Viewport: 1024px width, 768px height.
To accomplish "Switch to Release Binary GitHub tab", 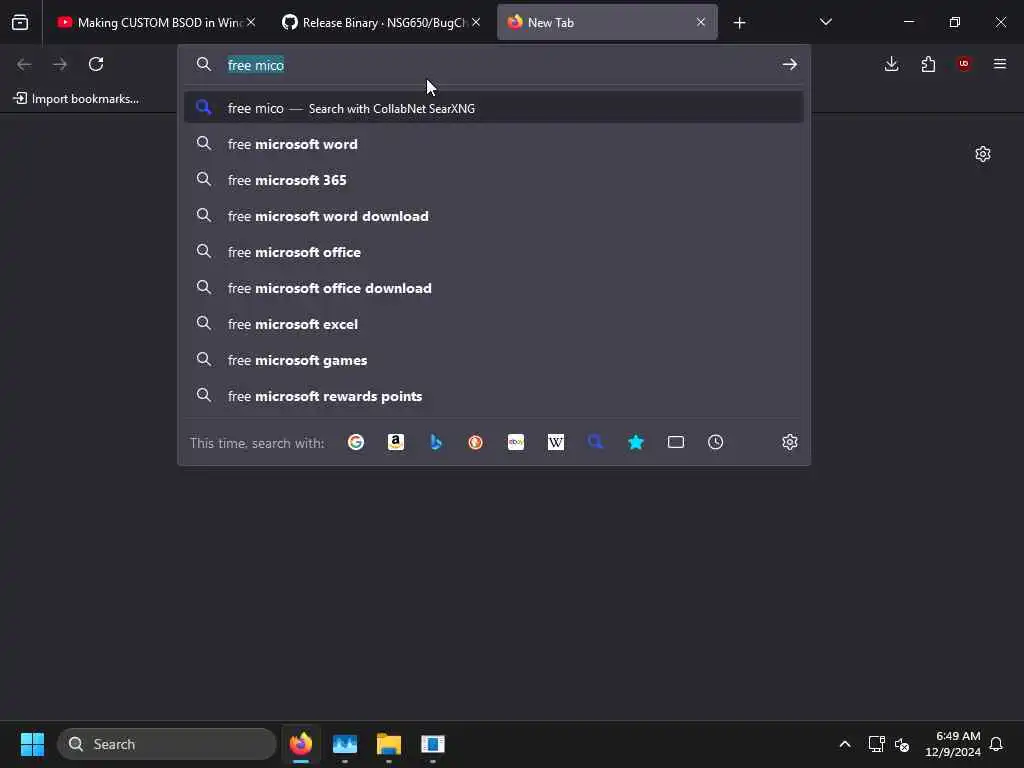I will 379,23.
